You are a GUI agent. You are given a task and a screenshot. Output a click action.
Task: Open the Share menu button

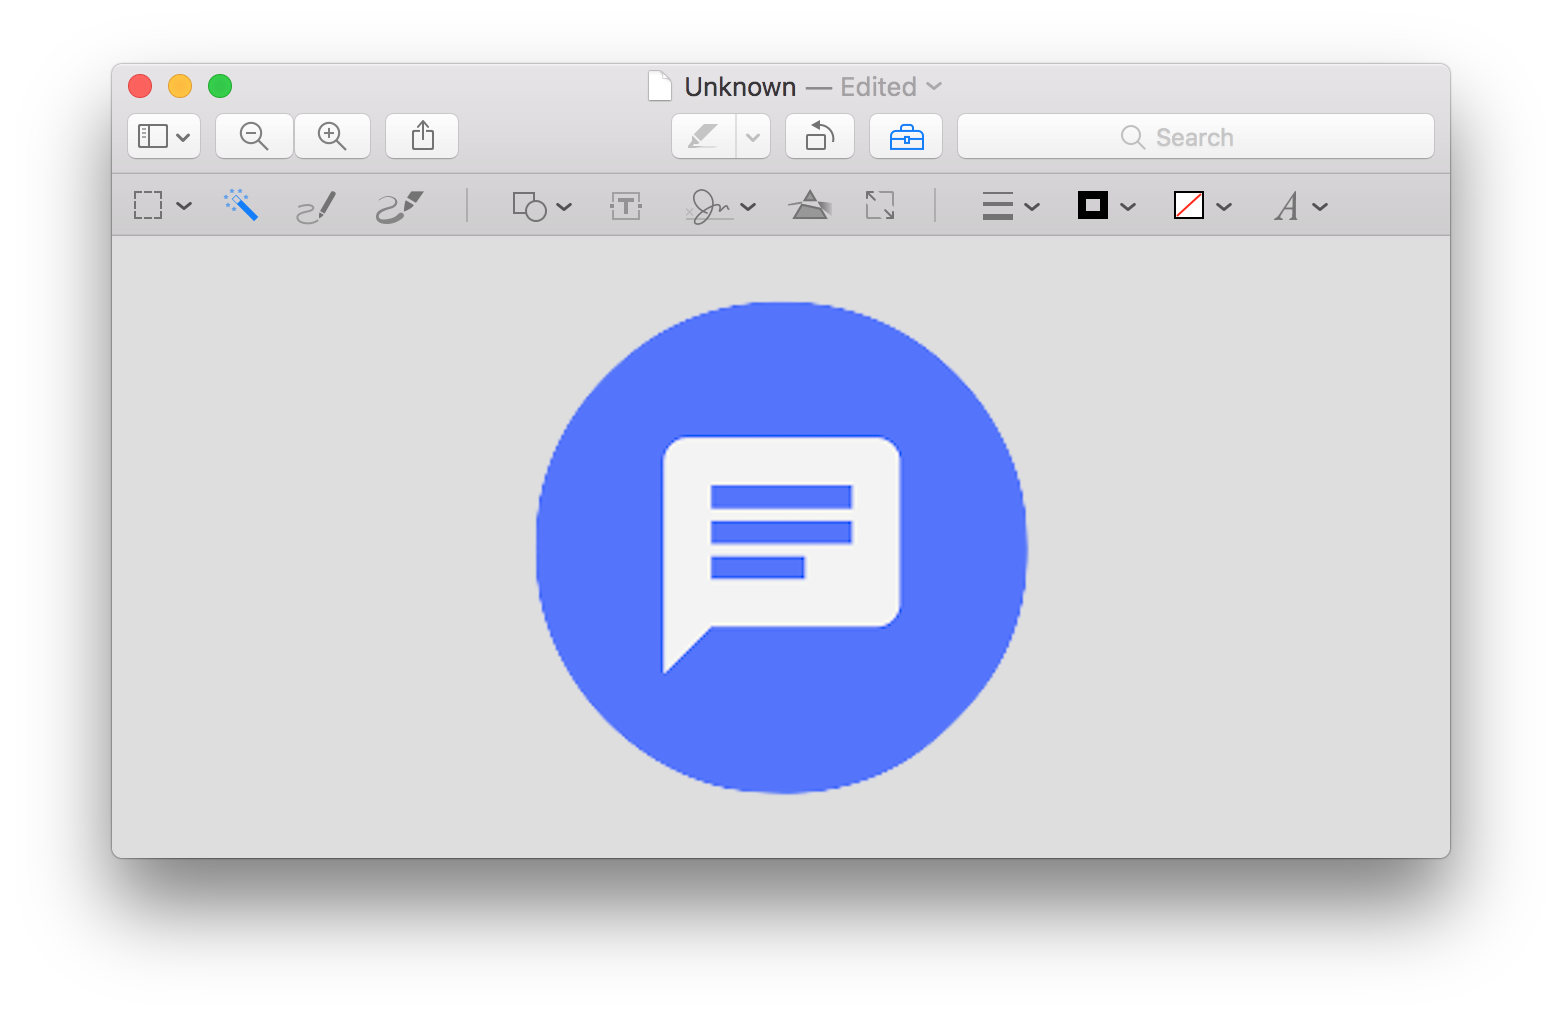[422, 136]
